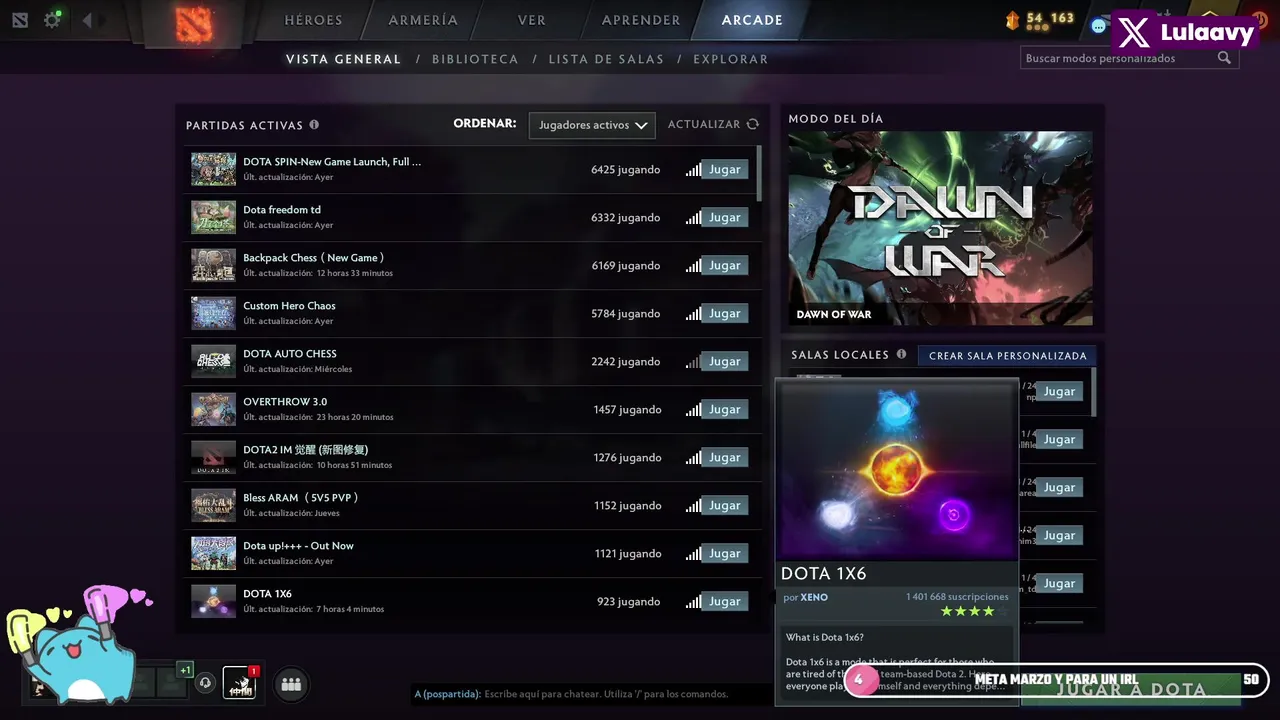Screen dimensions: 1280x720
Task: Open info icon next to Salas Locales
Action: [x=901, y=354]
